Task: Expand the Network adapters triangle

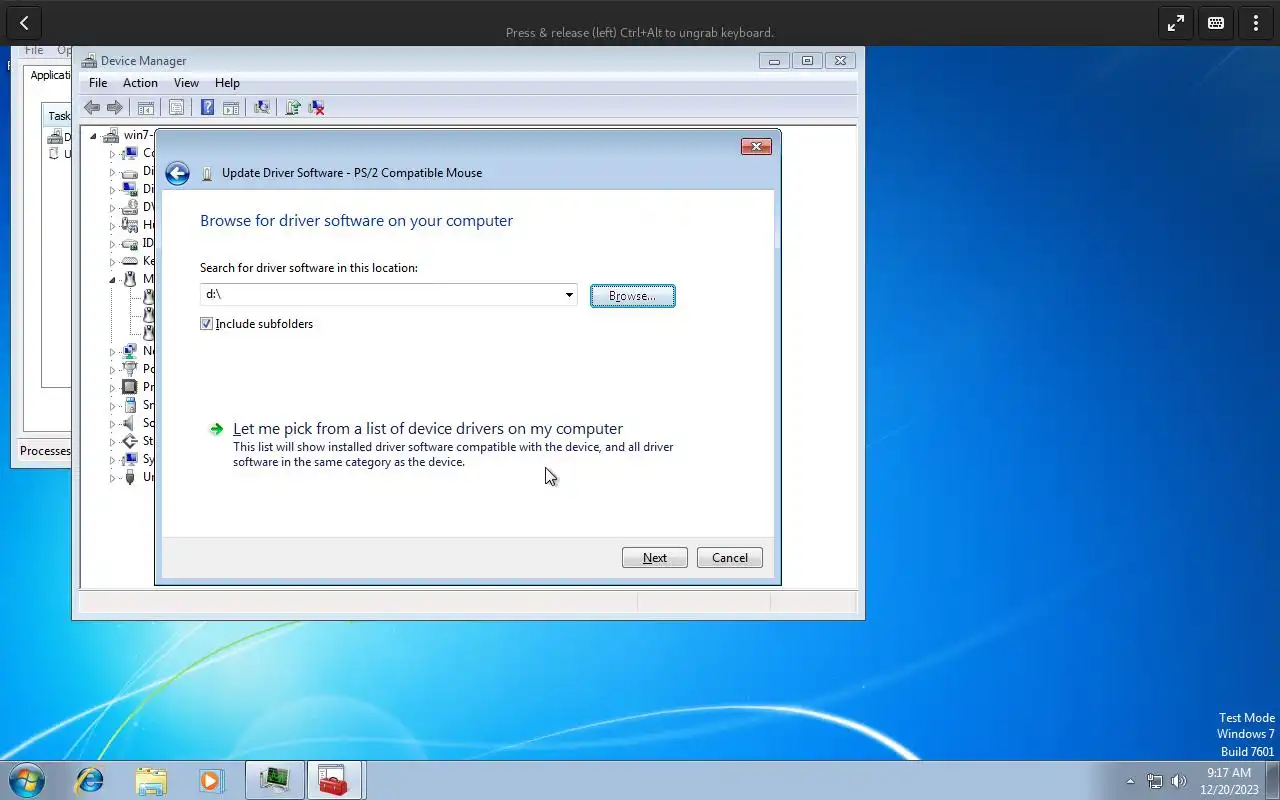Action: tap(112, 352)
